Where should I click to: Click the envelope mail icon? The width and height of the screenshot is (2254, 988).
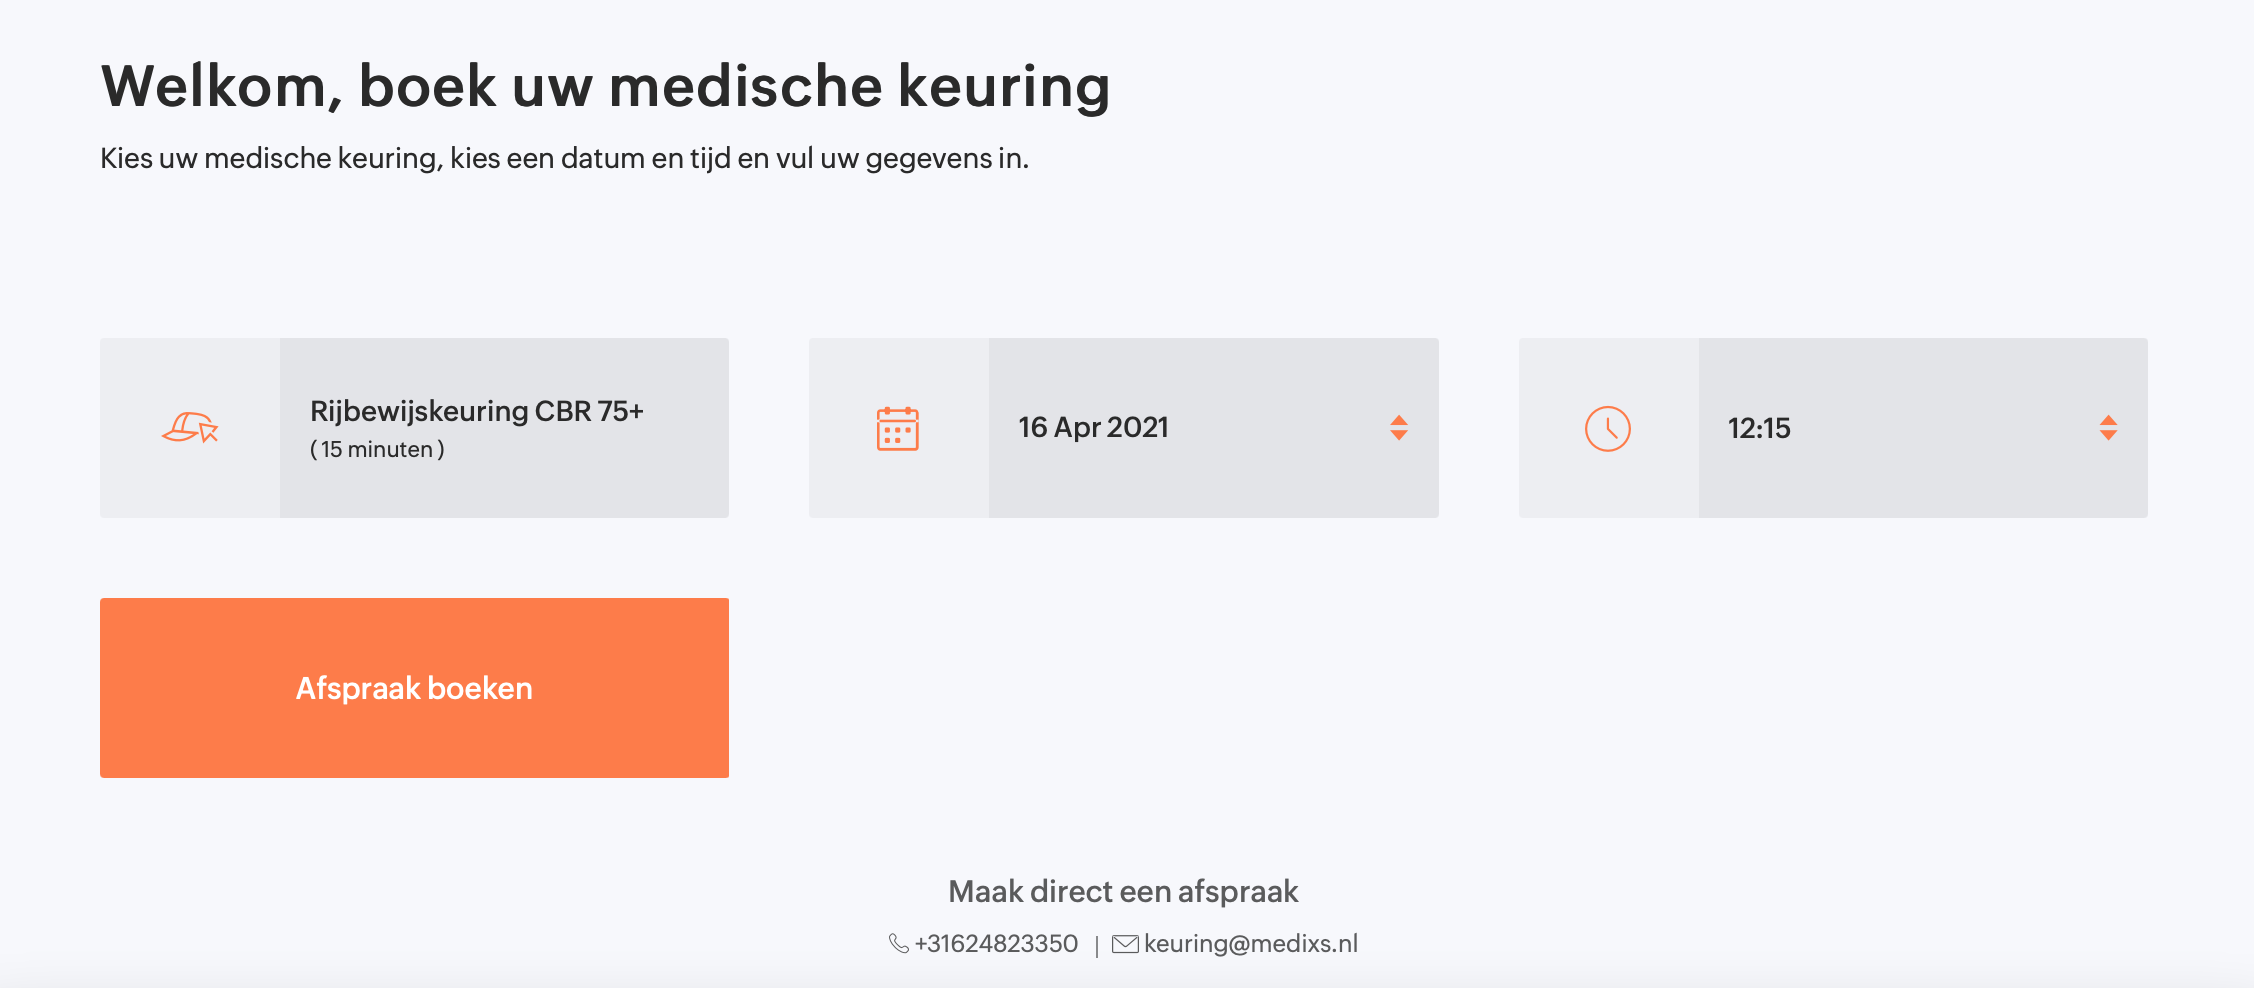pos(1125,944)
